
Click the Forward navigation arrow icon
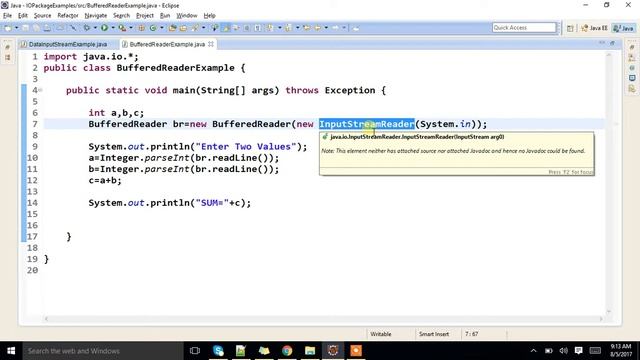tap(336, 28)
